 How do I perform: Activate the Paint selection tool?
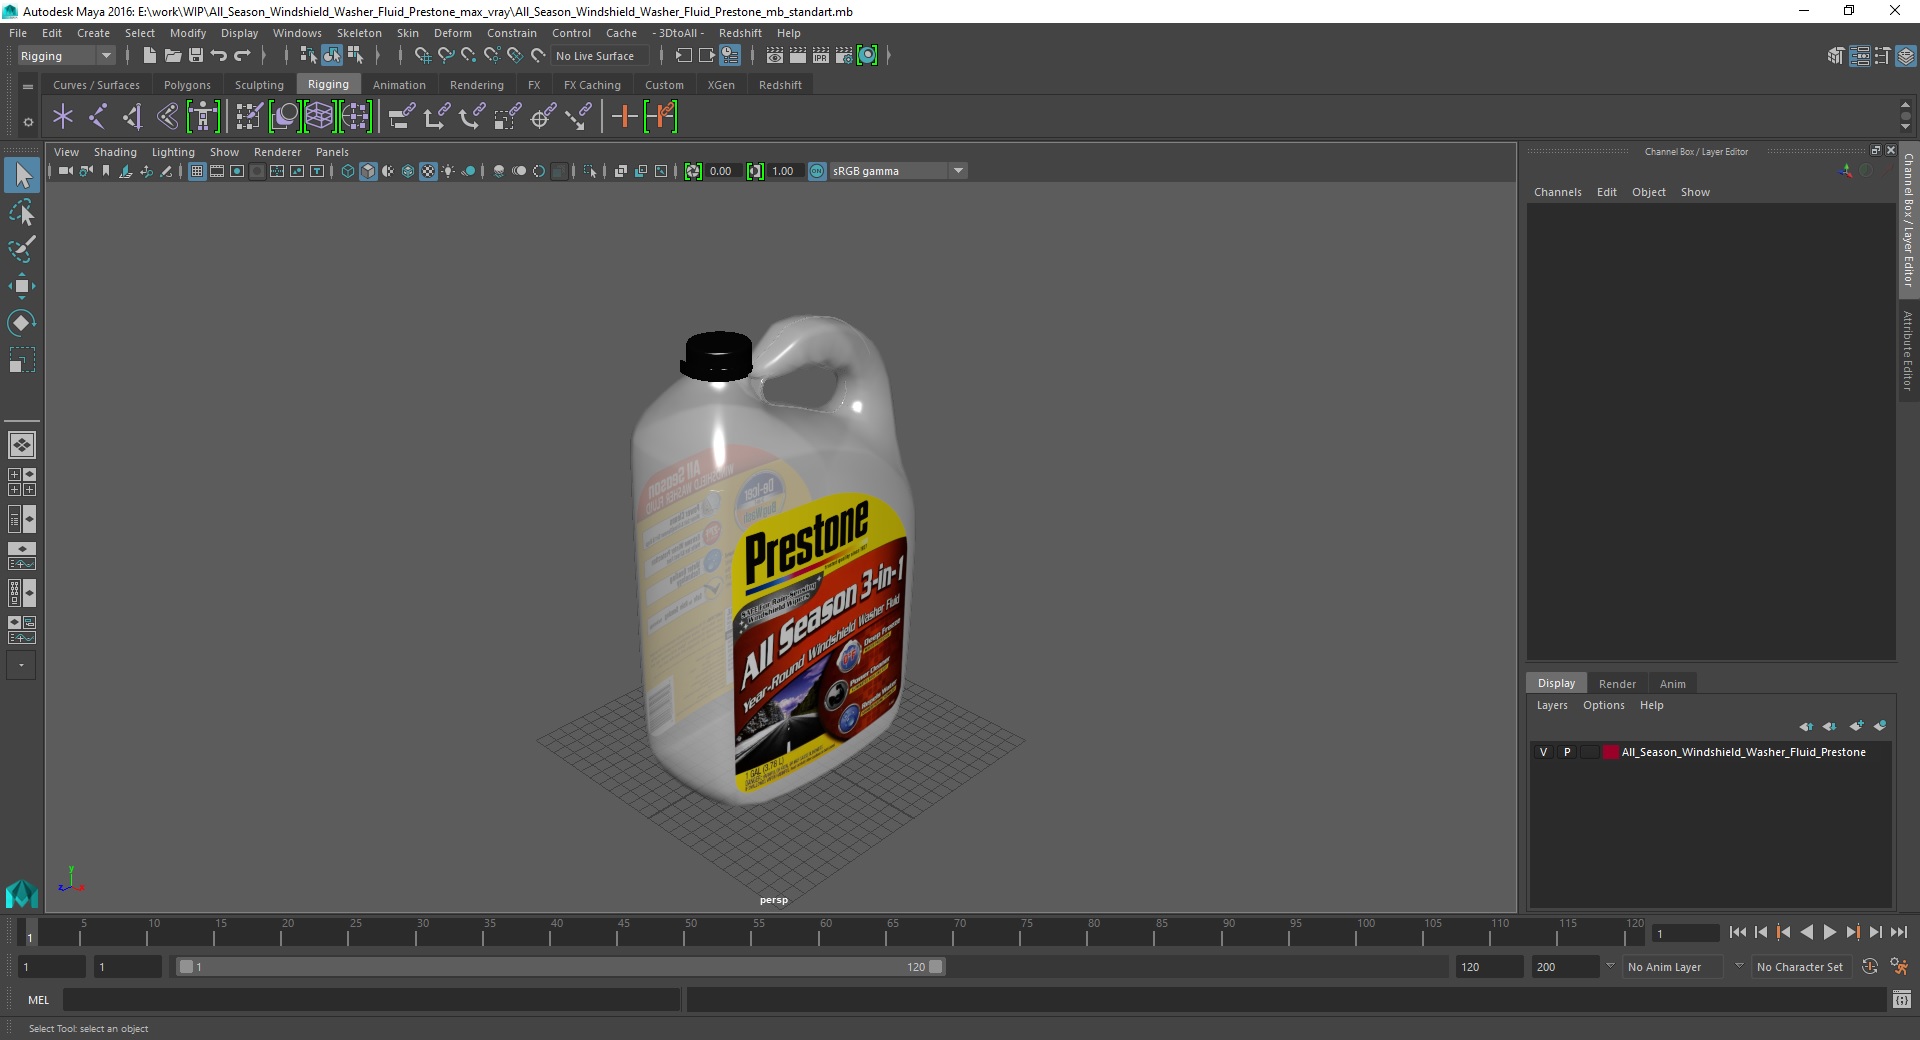tap(22, 249)
